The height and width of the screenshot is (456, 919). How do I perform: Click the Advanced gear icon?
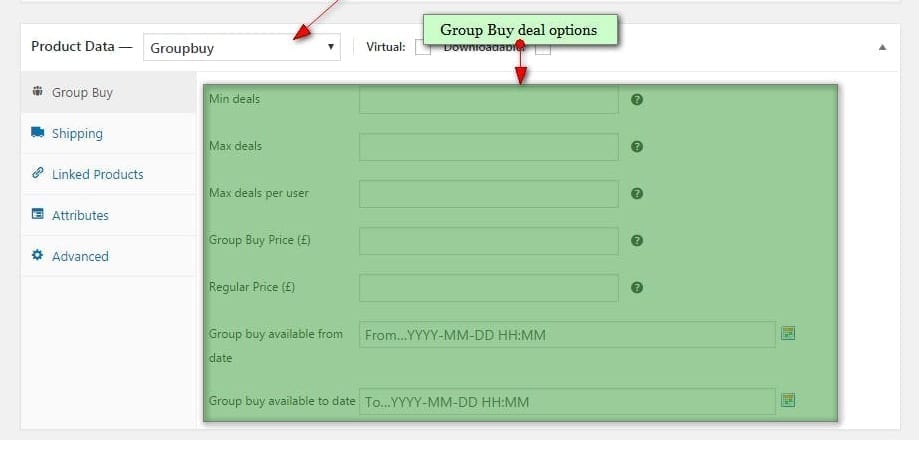[x=38, y=255]
